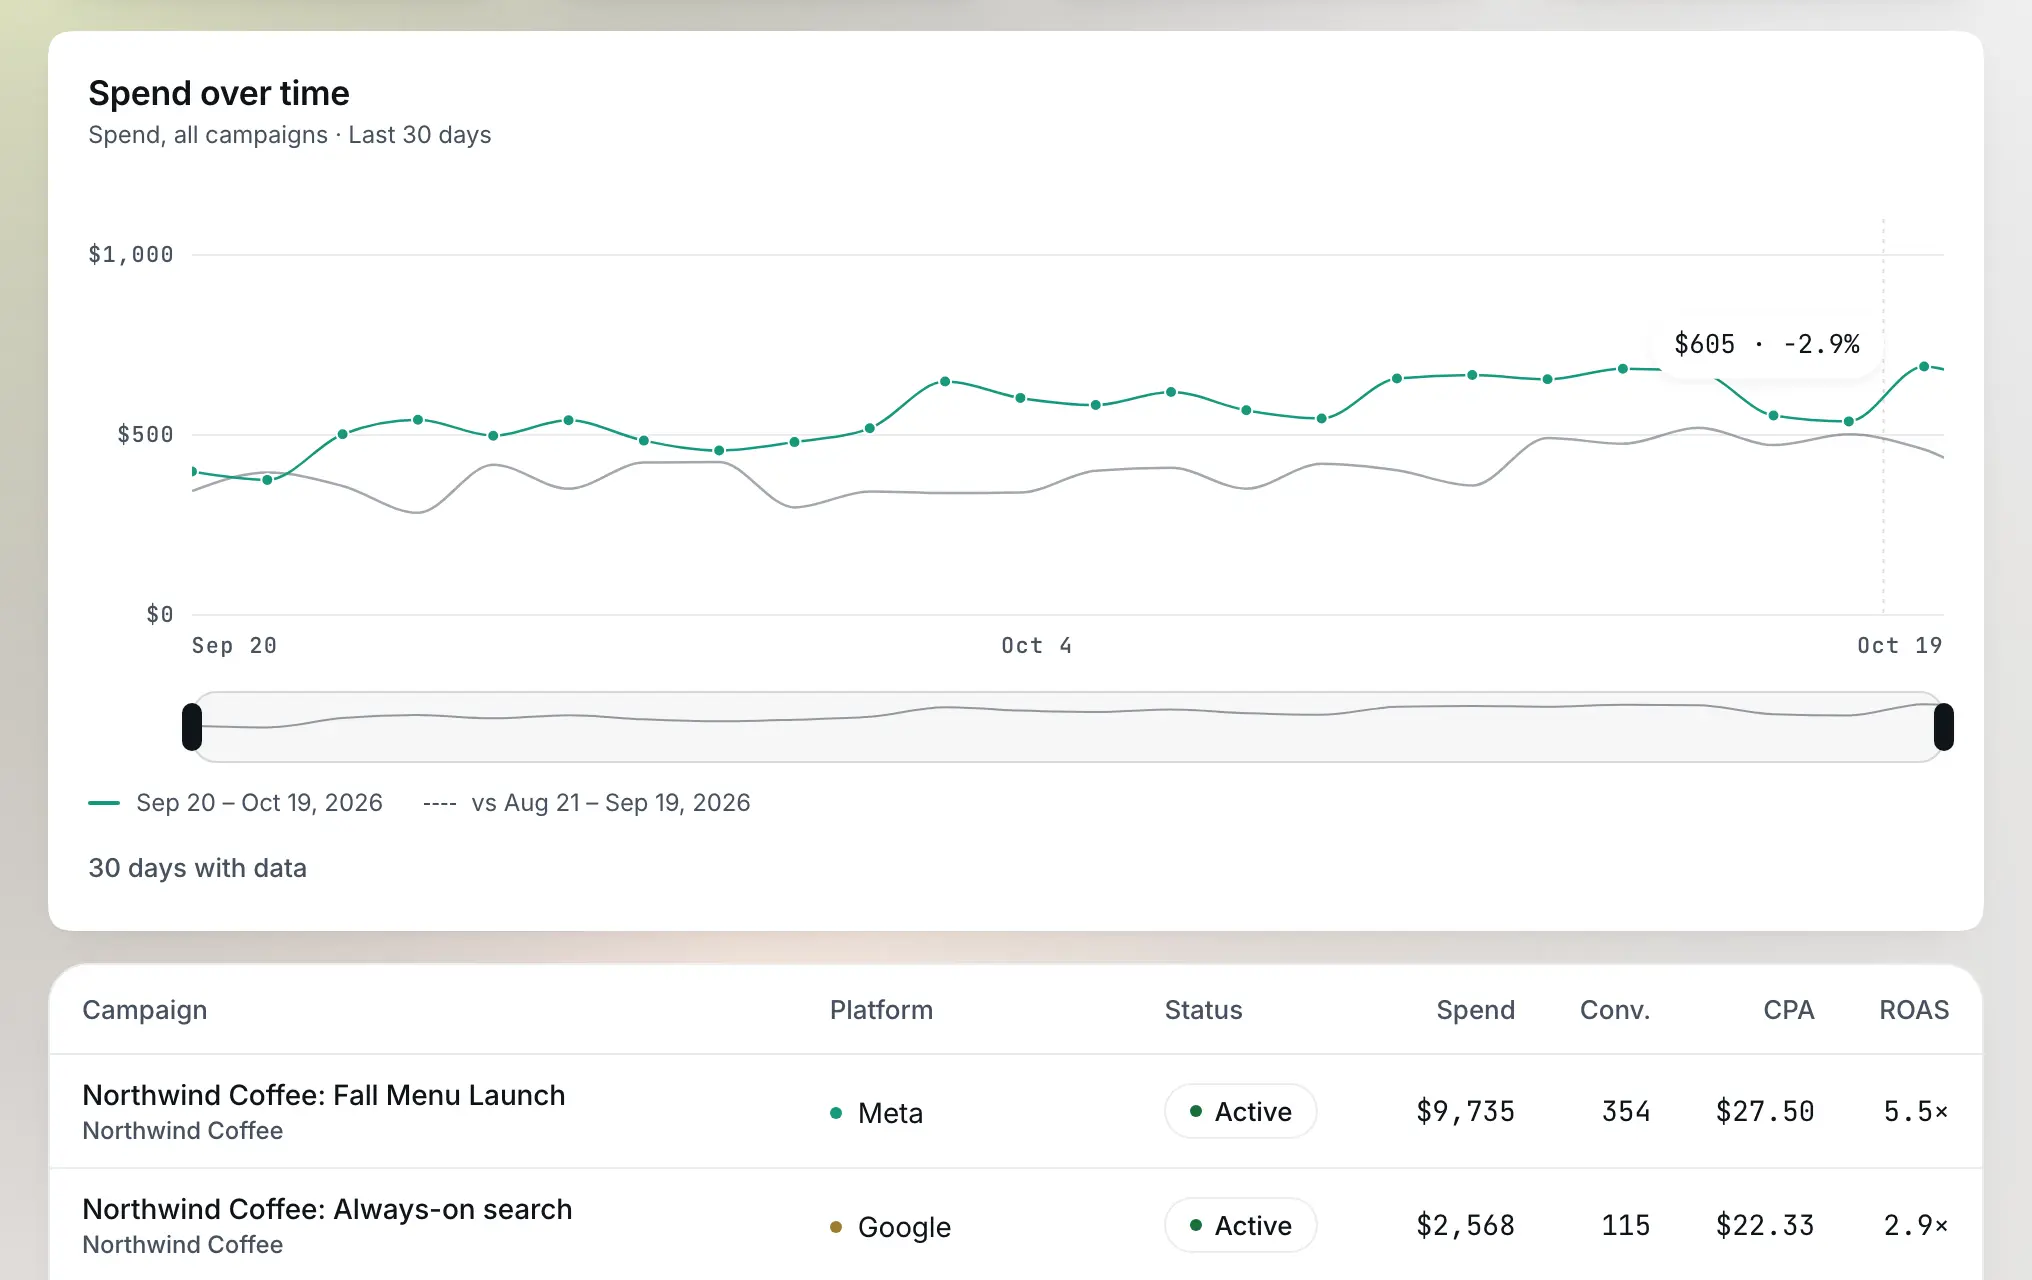
Task: Click the $1,000 y-axis label
Action: (x=131, y=255)
